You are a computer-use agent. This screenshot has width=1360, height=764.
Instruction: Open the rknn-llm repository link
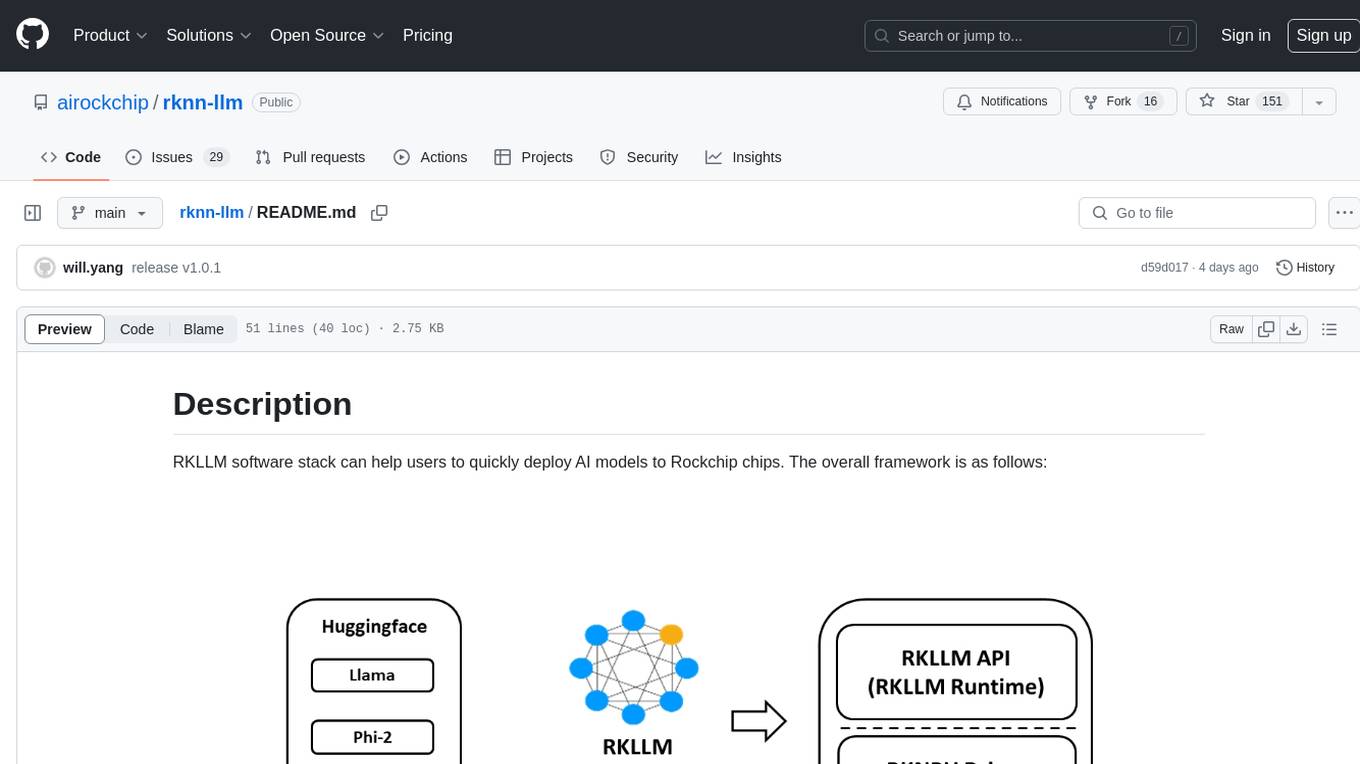point(203,102)
